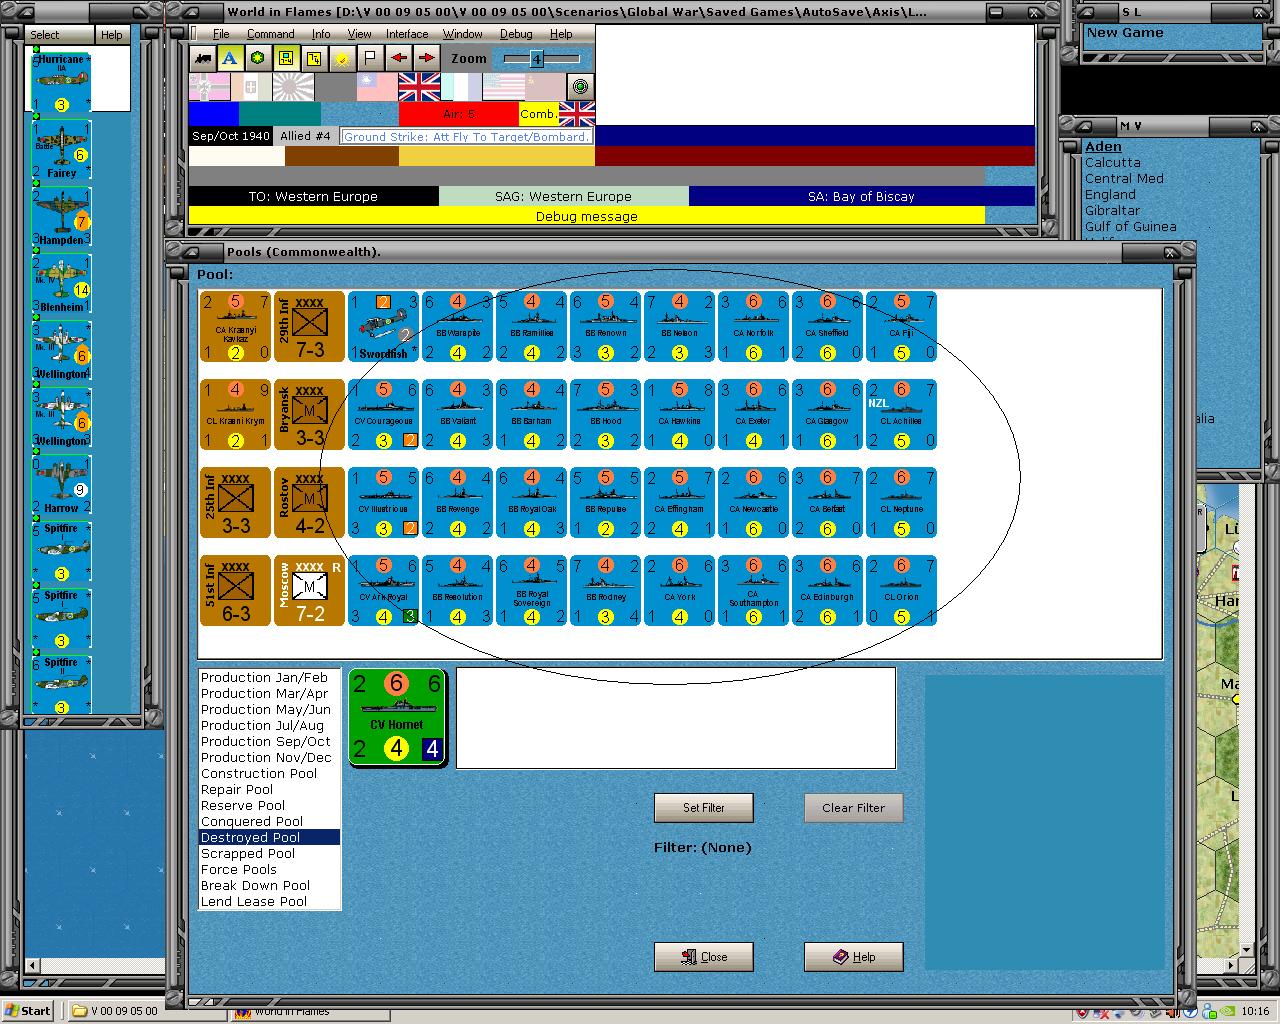
Task: Toggle the blue letter A toolbar button
Action: coord(230,58)
